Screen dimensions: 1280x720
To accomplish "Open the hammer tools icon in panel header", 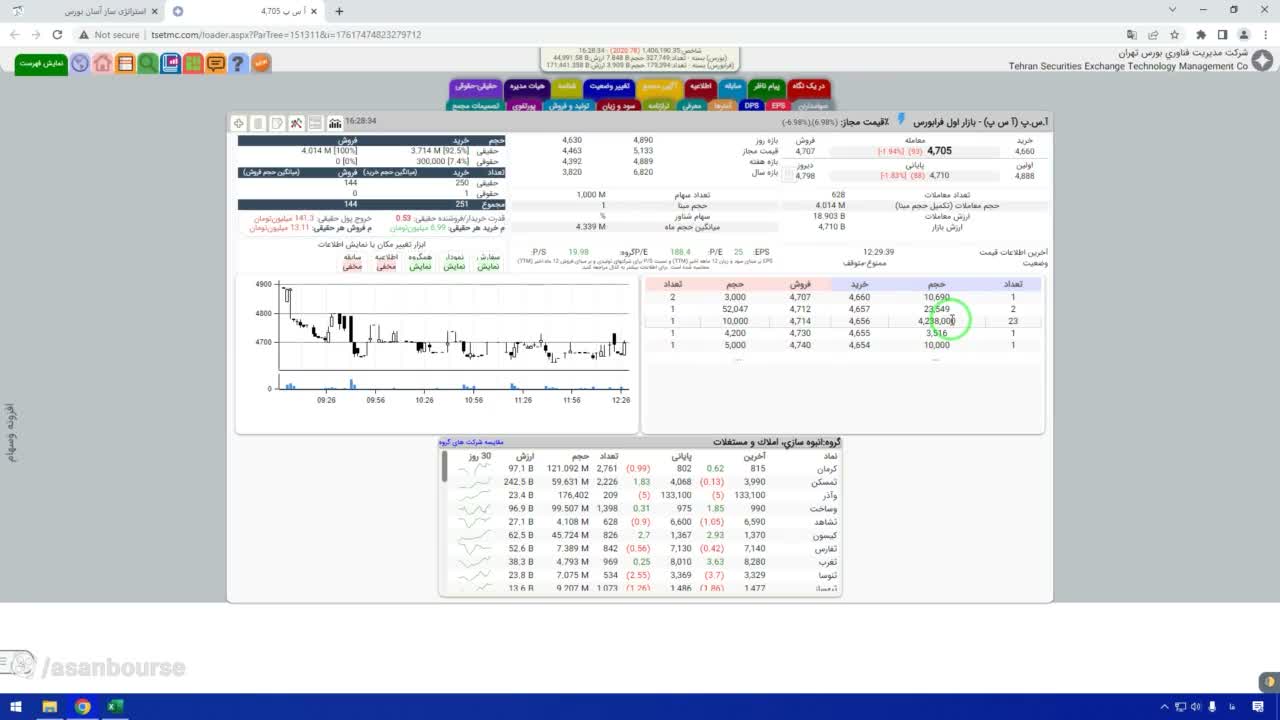I will (x=296, y=123).
